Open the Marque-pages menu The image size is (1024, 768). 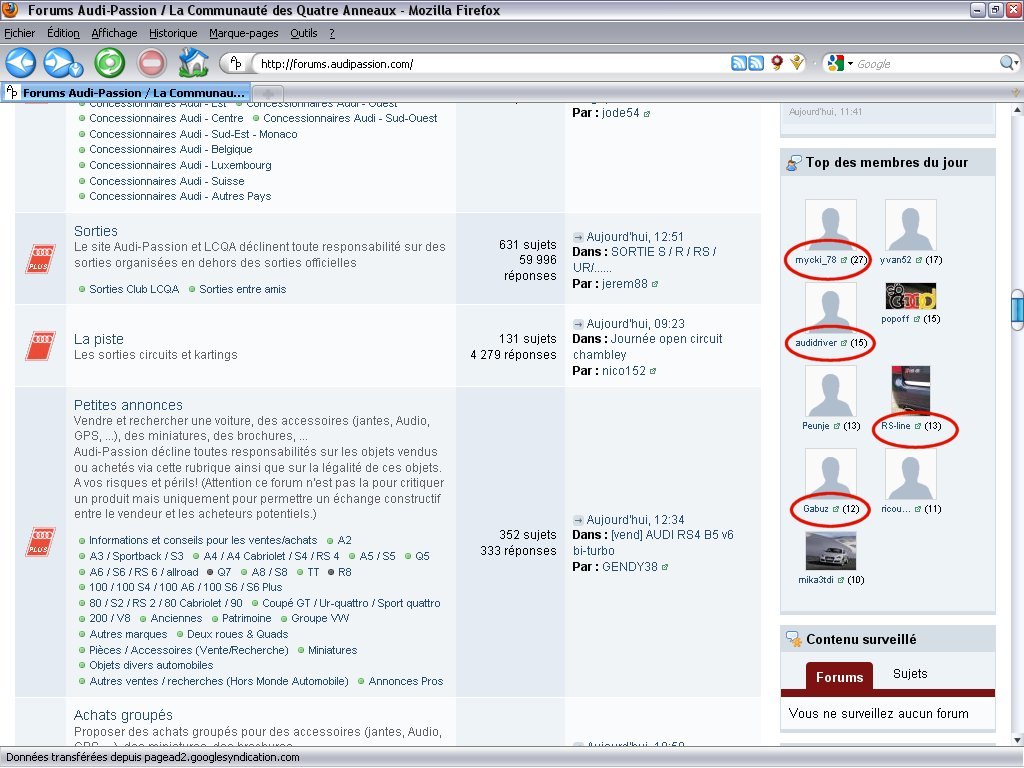point(244,33)
